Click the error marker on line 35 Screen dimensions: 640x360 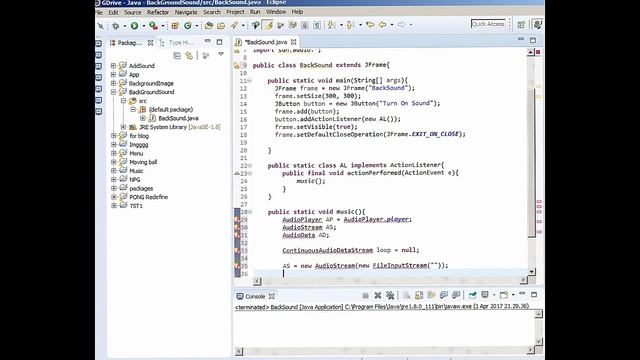pos(237,266)
